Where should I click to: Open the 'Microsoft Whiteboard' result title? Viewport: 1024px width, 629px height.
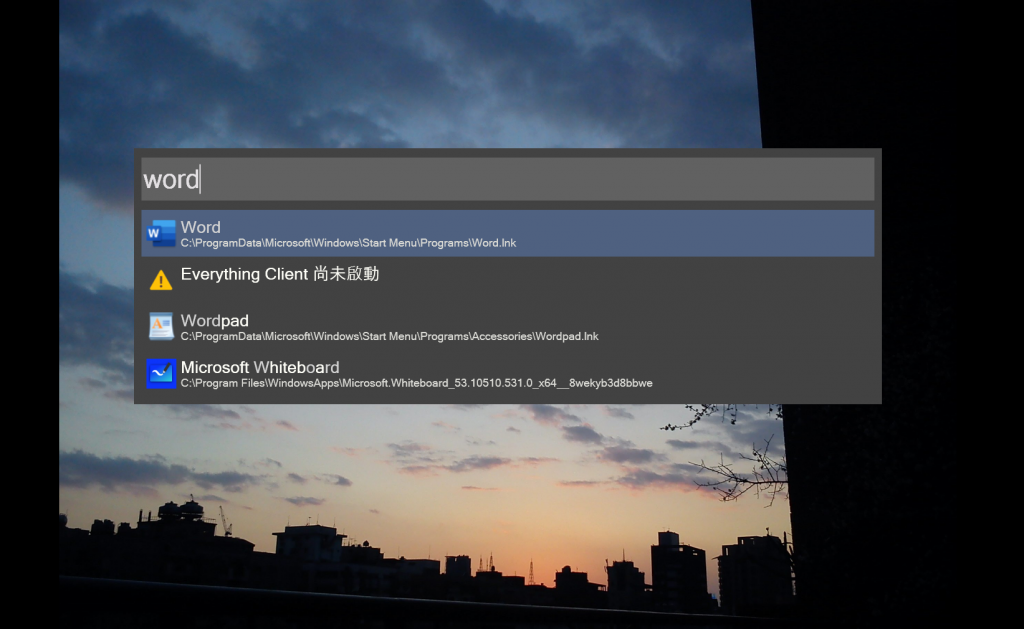point(260,367)
